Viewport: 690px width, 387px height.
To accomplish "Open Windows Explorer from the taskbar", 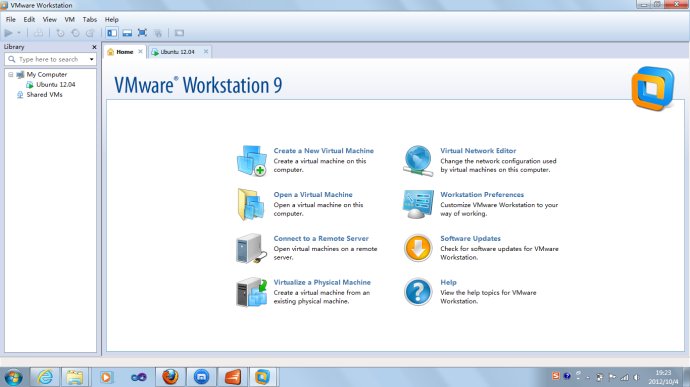I will pos(75,377).
